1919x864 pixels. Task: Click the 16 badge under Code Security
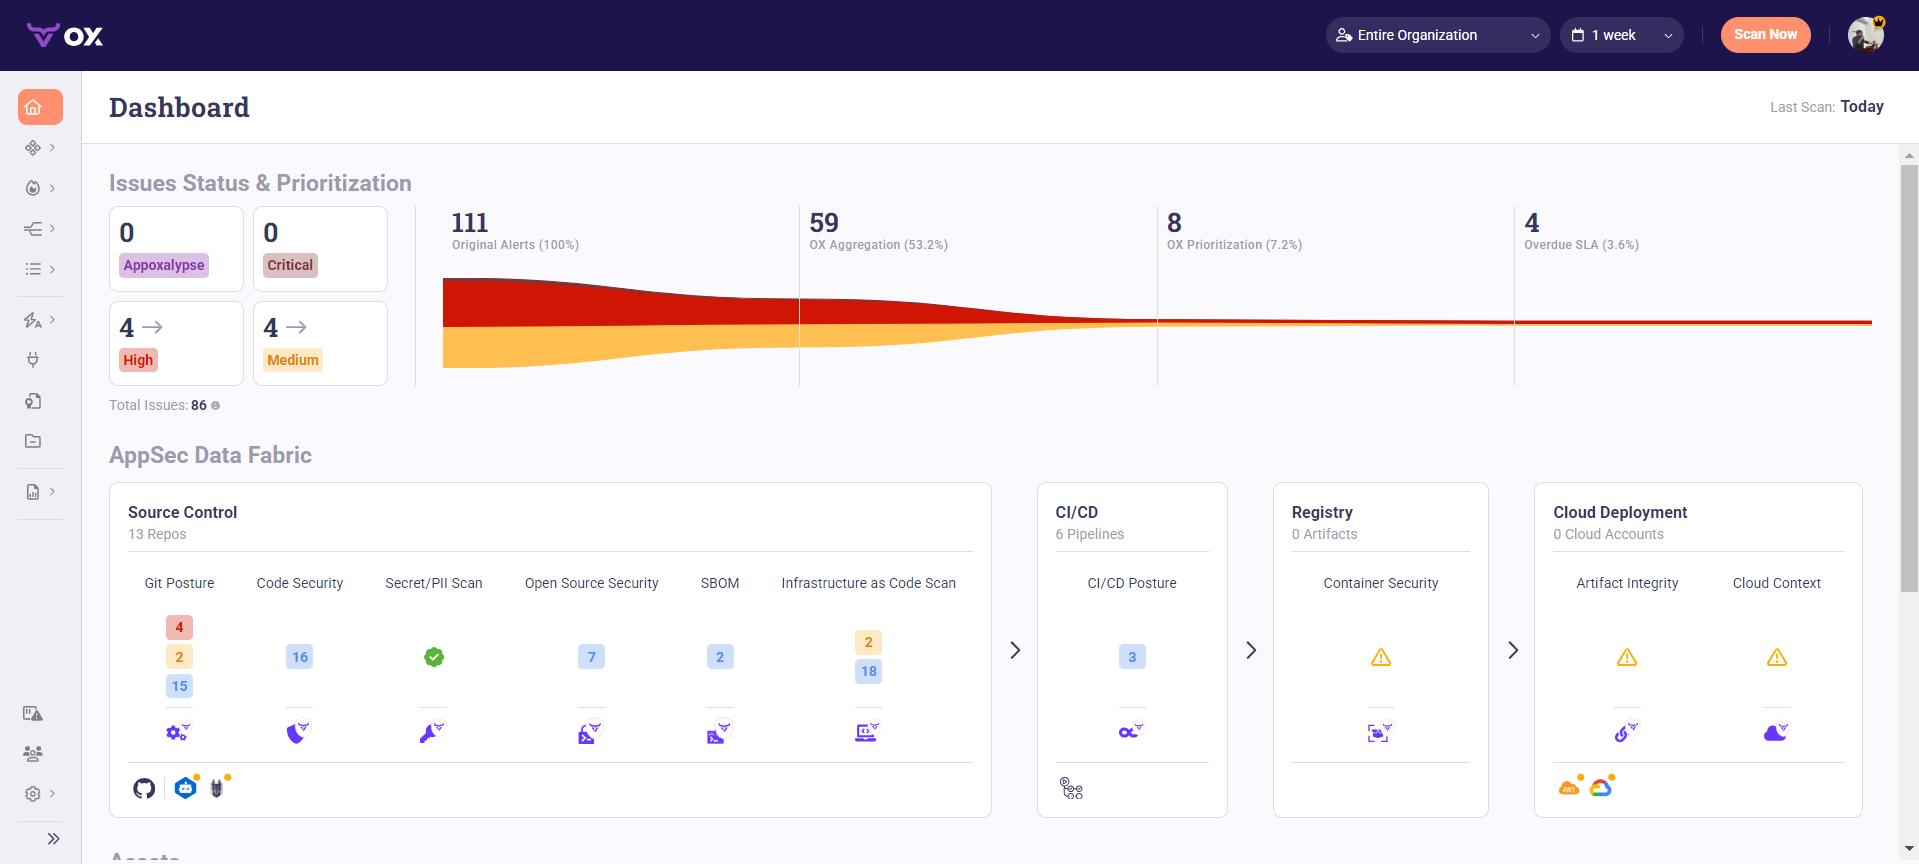[x=300, y=657]
